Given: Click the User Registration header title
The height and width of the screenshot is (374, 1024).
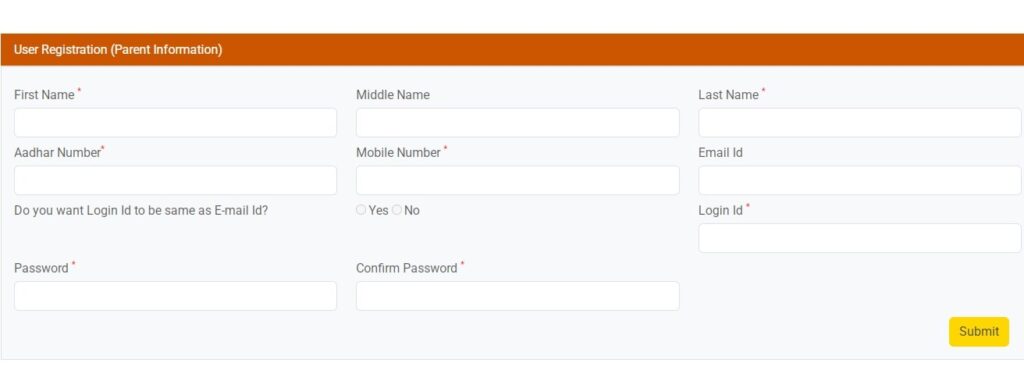Looking at the screenshot, I should (x=118, y=50).
